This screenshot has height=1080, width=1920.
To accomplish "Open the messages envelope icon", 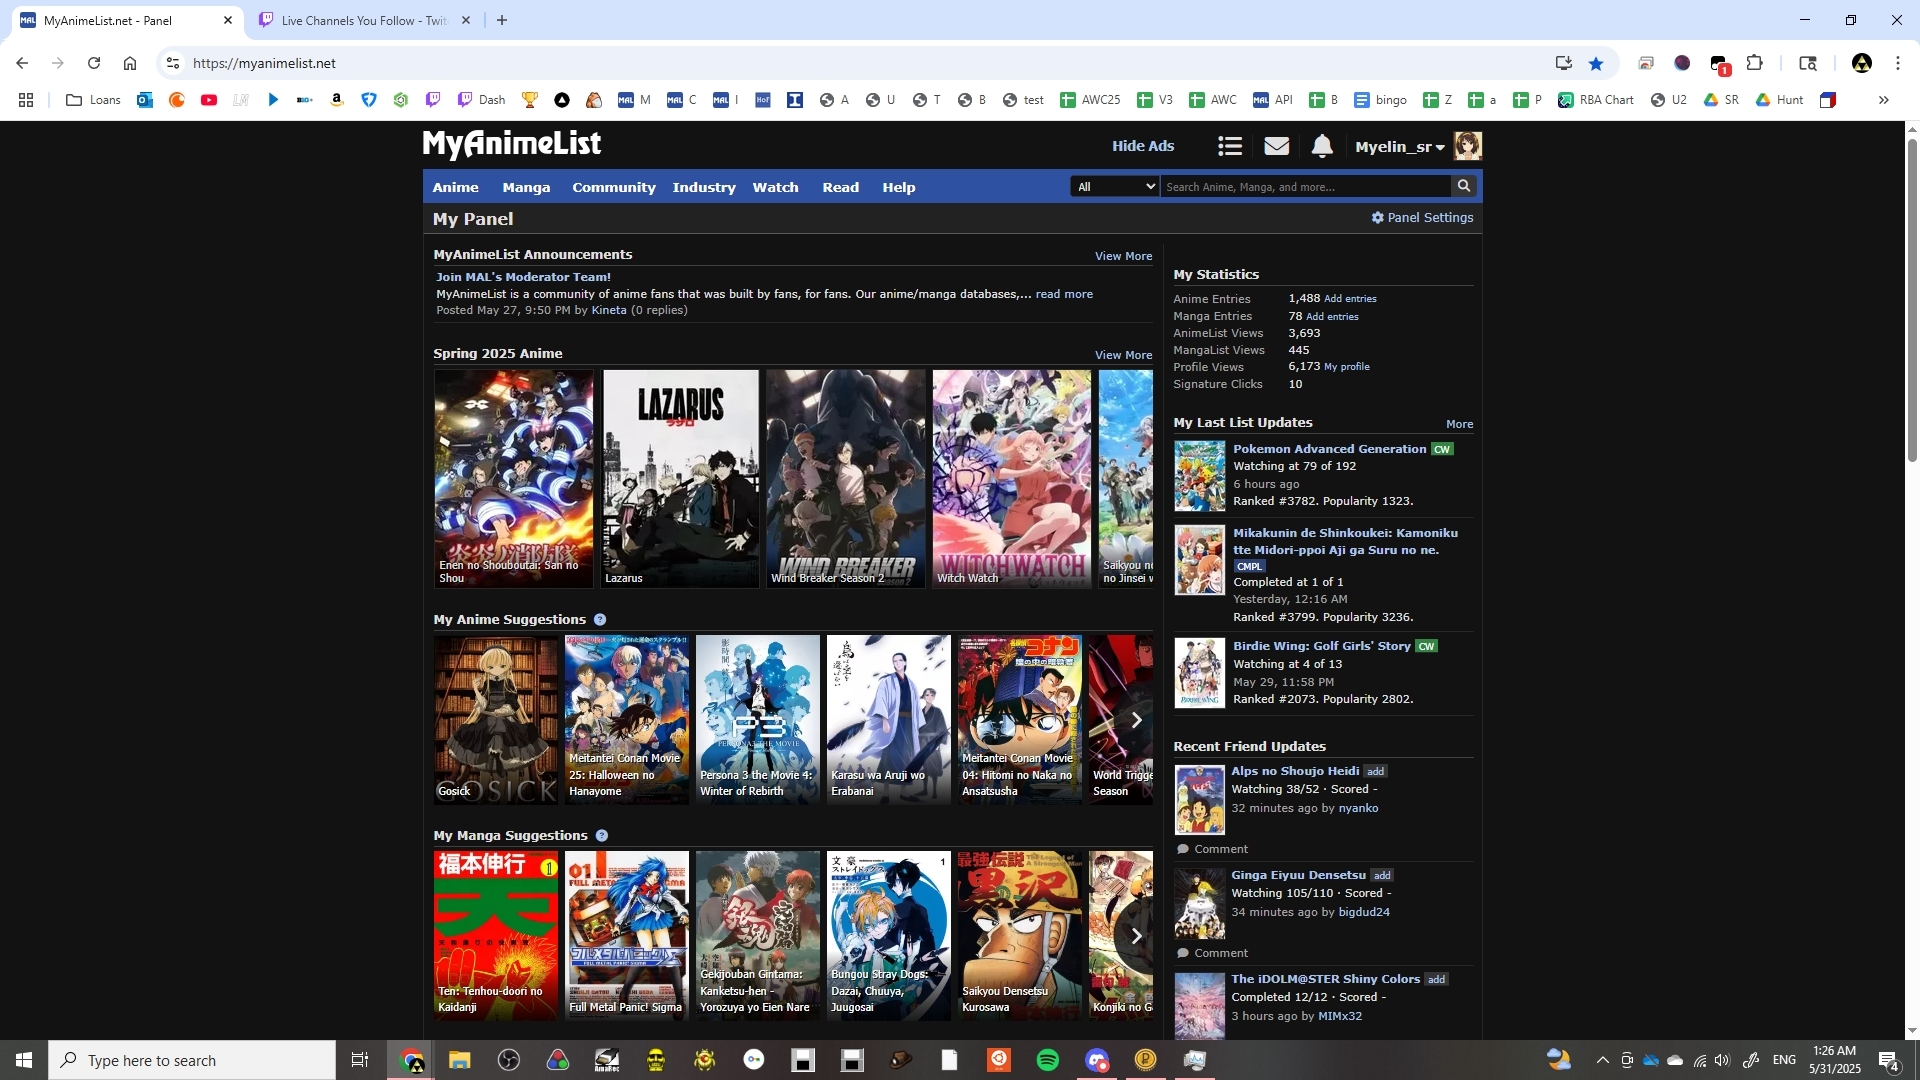I will pos(1276,147).
